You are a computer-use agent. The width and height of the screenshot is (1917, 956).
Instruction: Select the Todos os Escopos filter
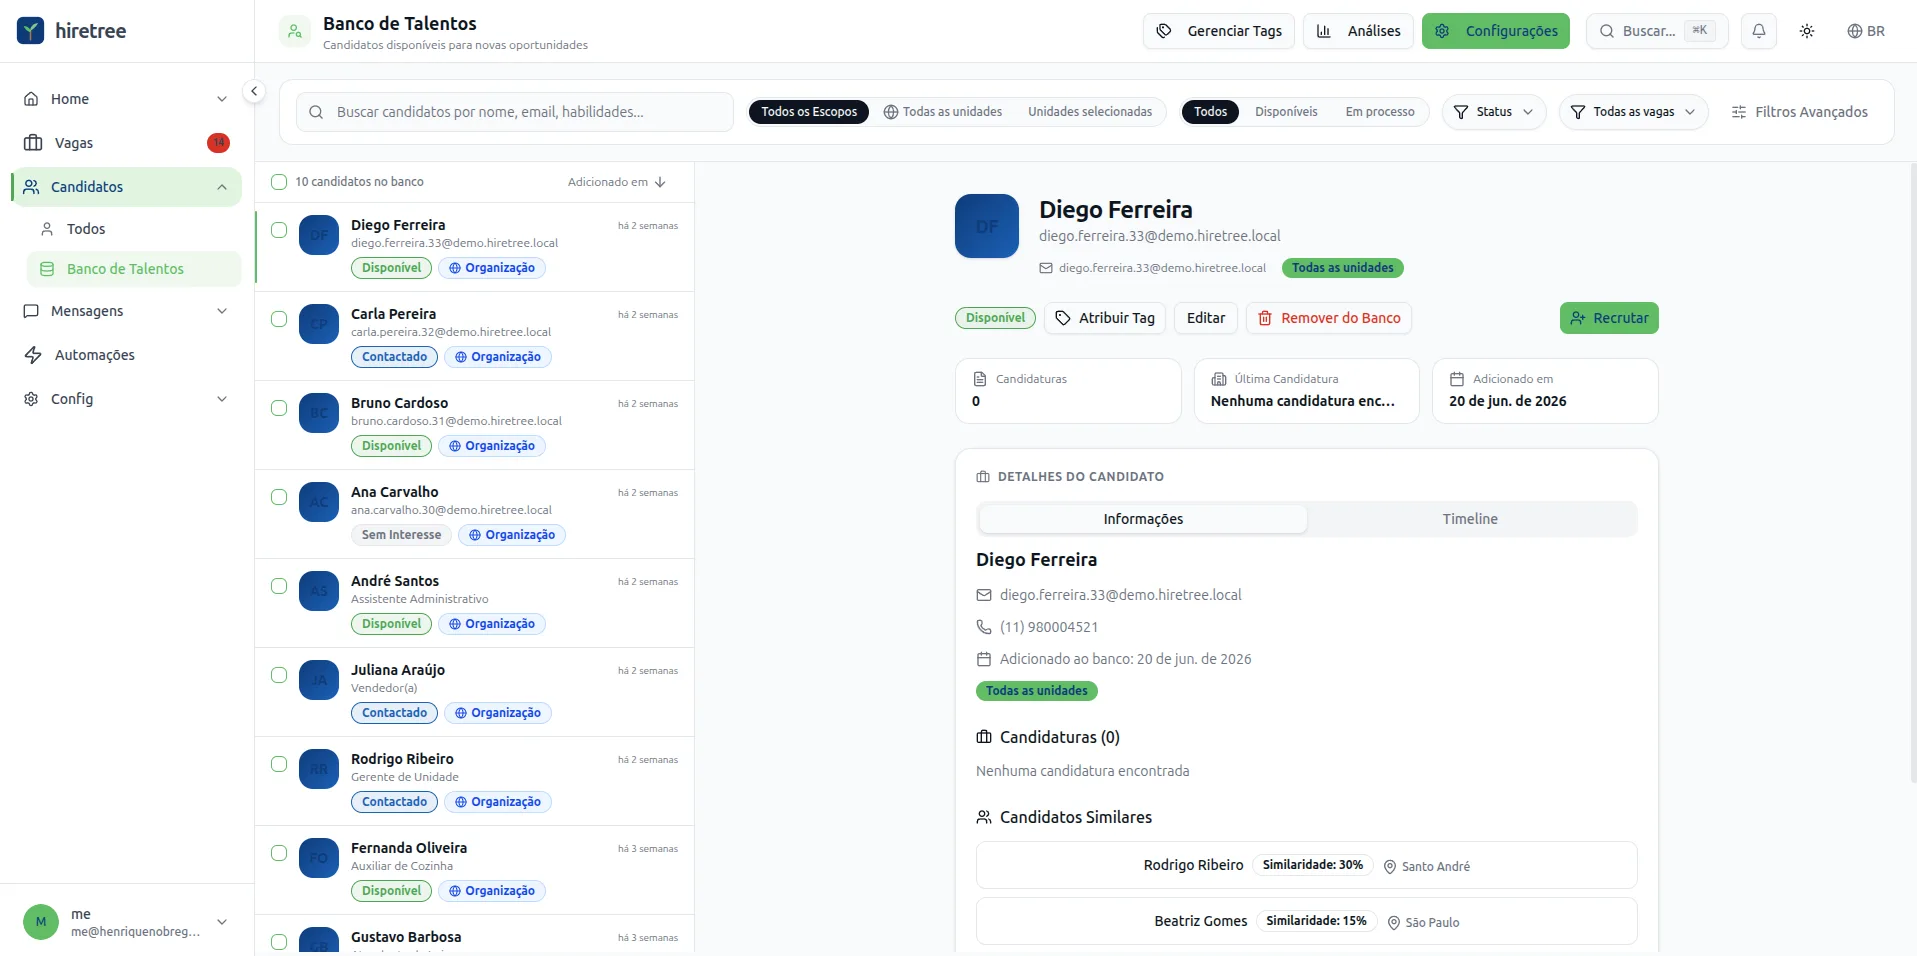pyautogui.click(x=809, y=112)
